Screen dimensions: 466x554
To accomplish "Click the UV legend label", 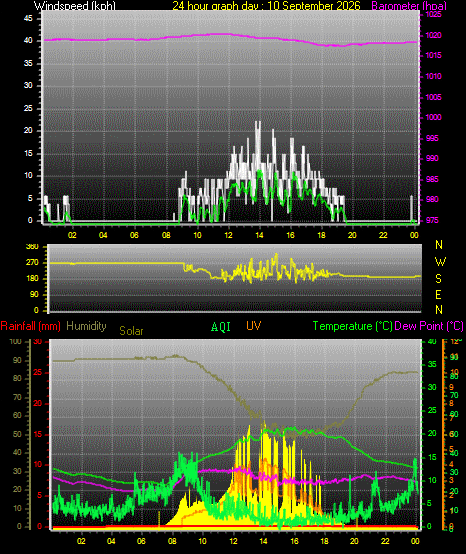I will click(254, 326).
